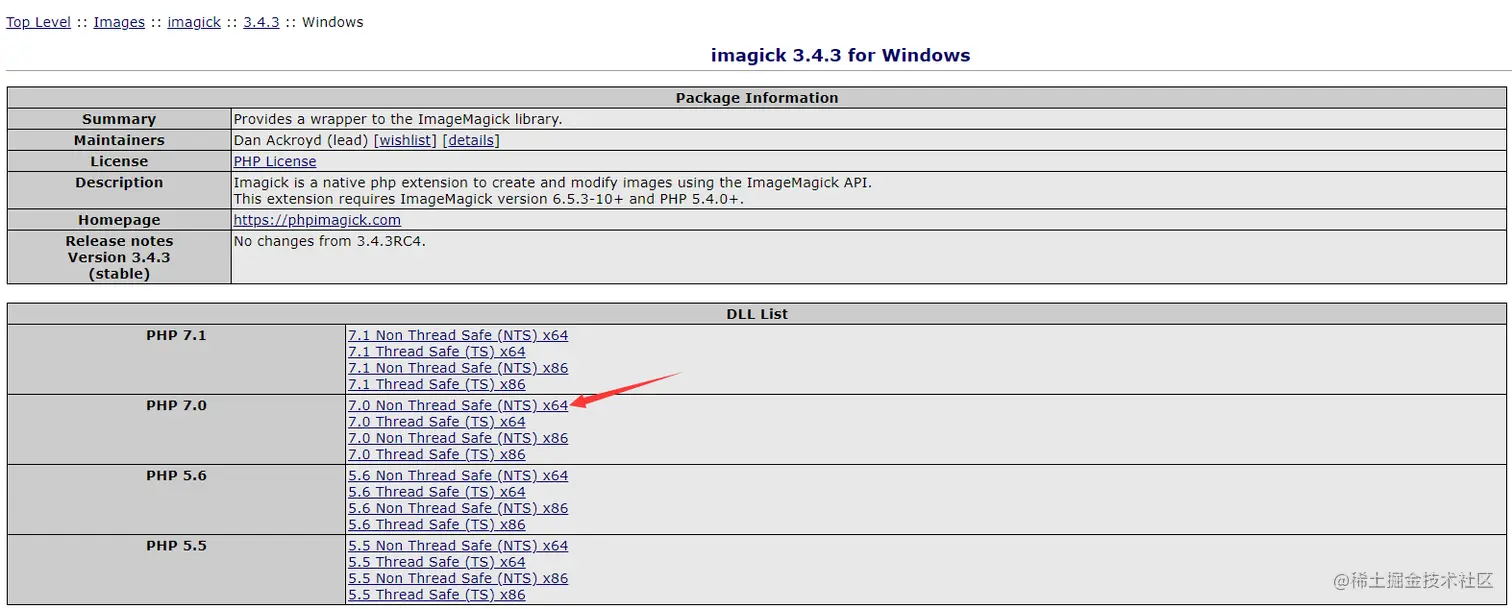Screen dimensions: 1512x609
Task: Download 5.5 Thread Safe (TS) x86
Action: coord(437,594)
